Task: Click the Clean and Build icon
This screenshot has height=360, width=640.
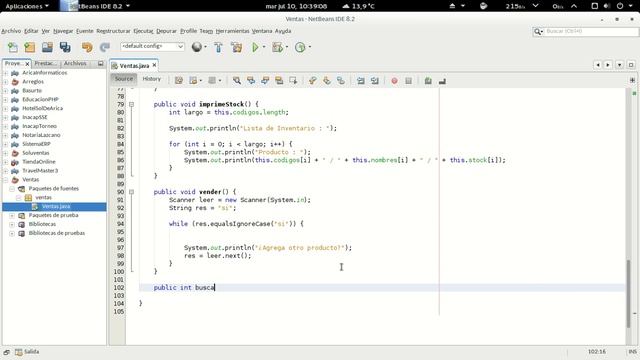Action: click(236, 47)
